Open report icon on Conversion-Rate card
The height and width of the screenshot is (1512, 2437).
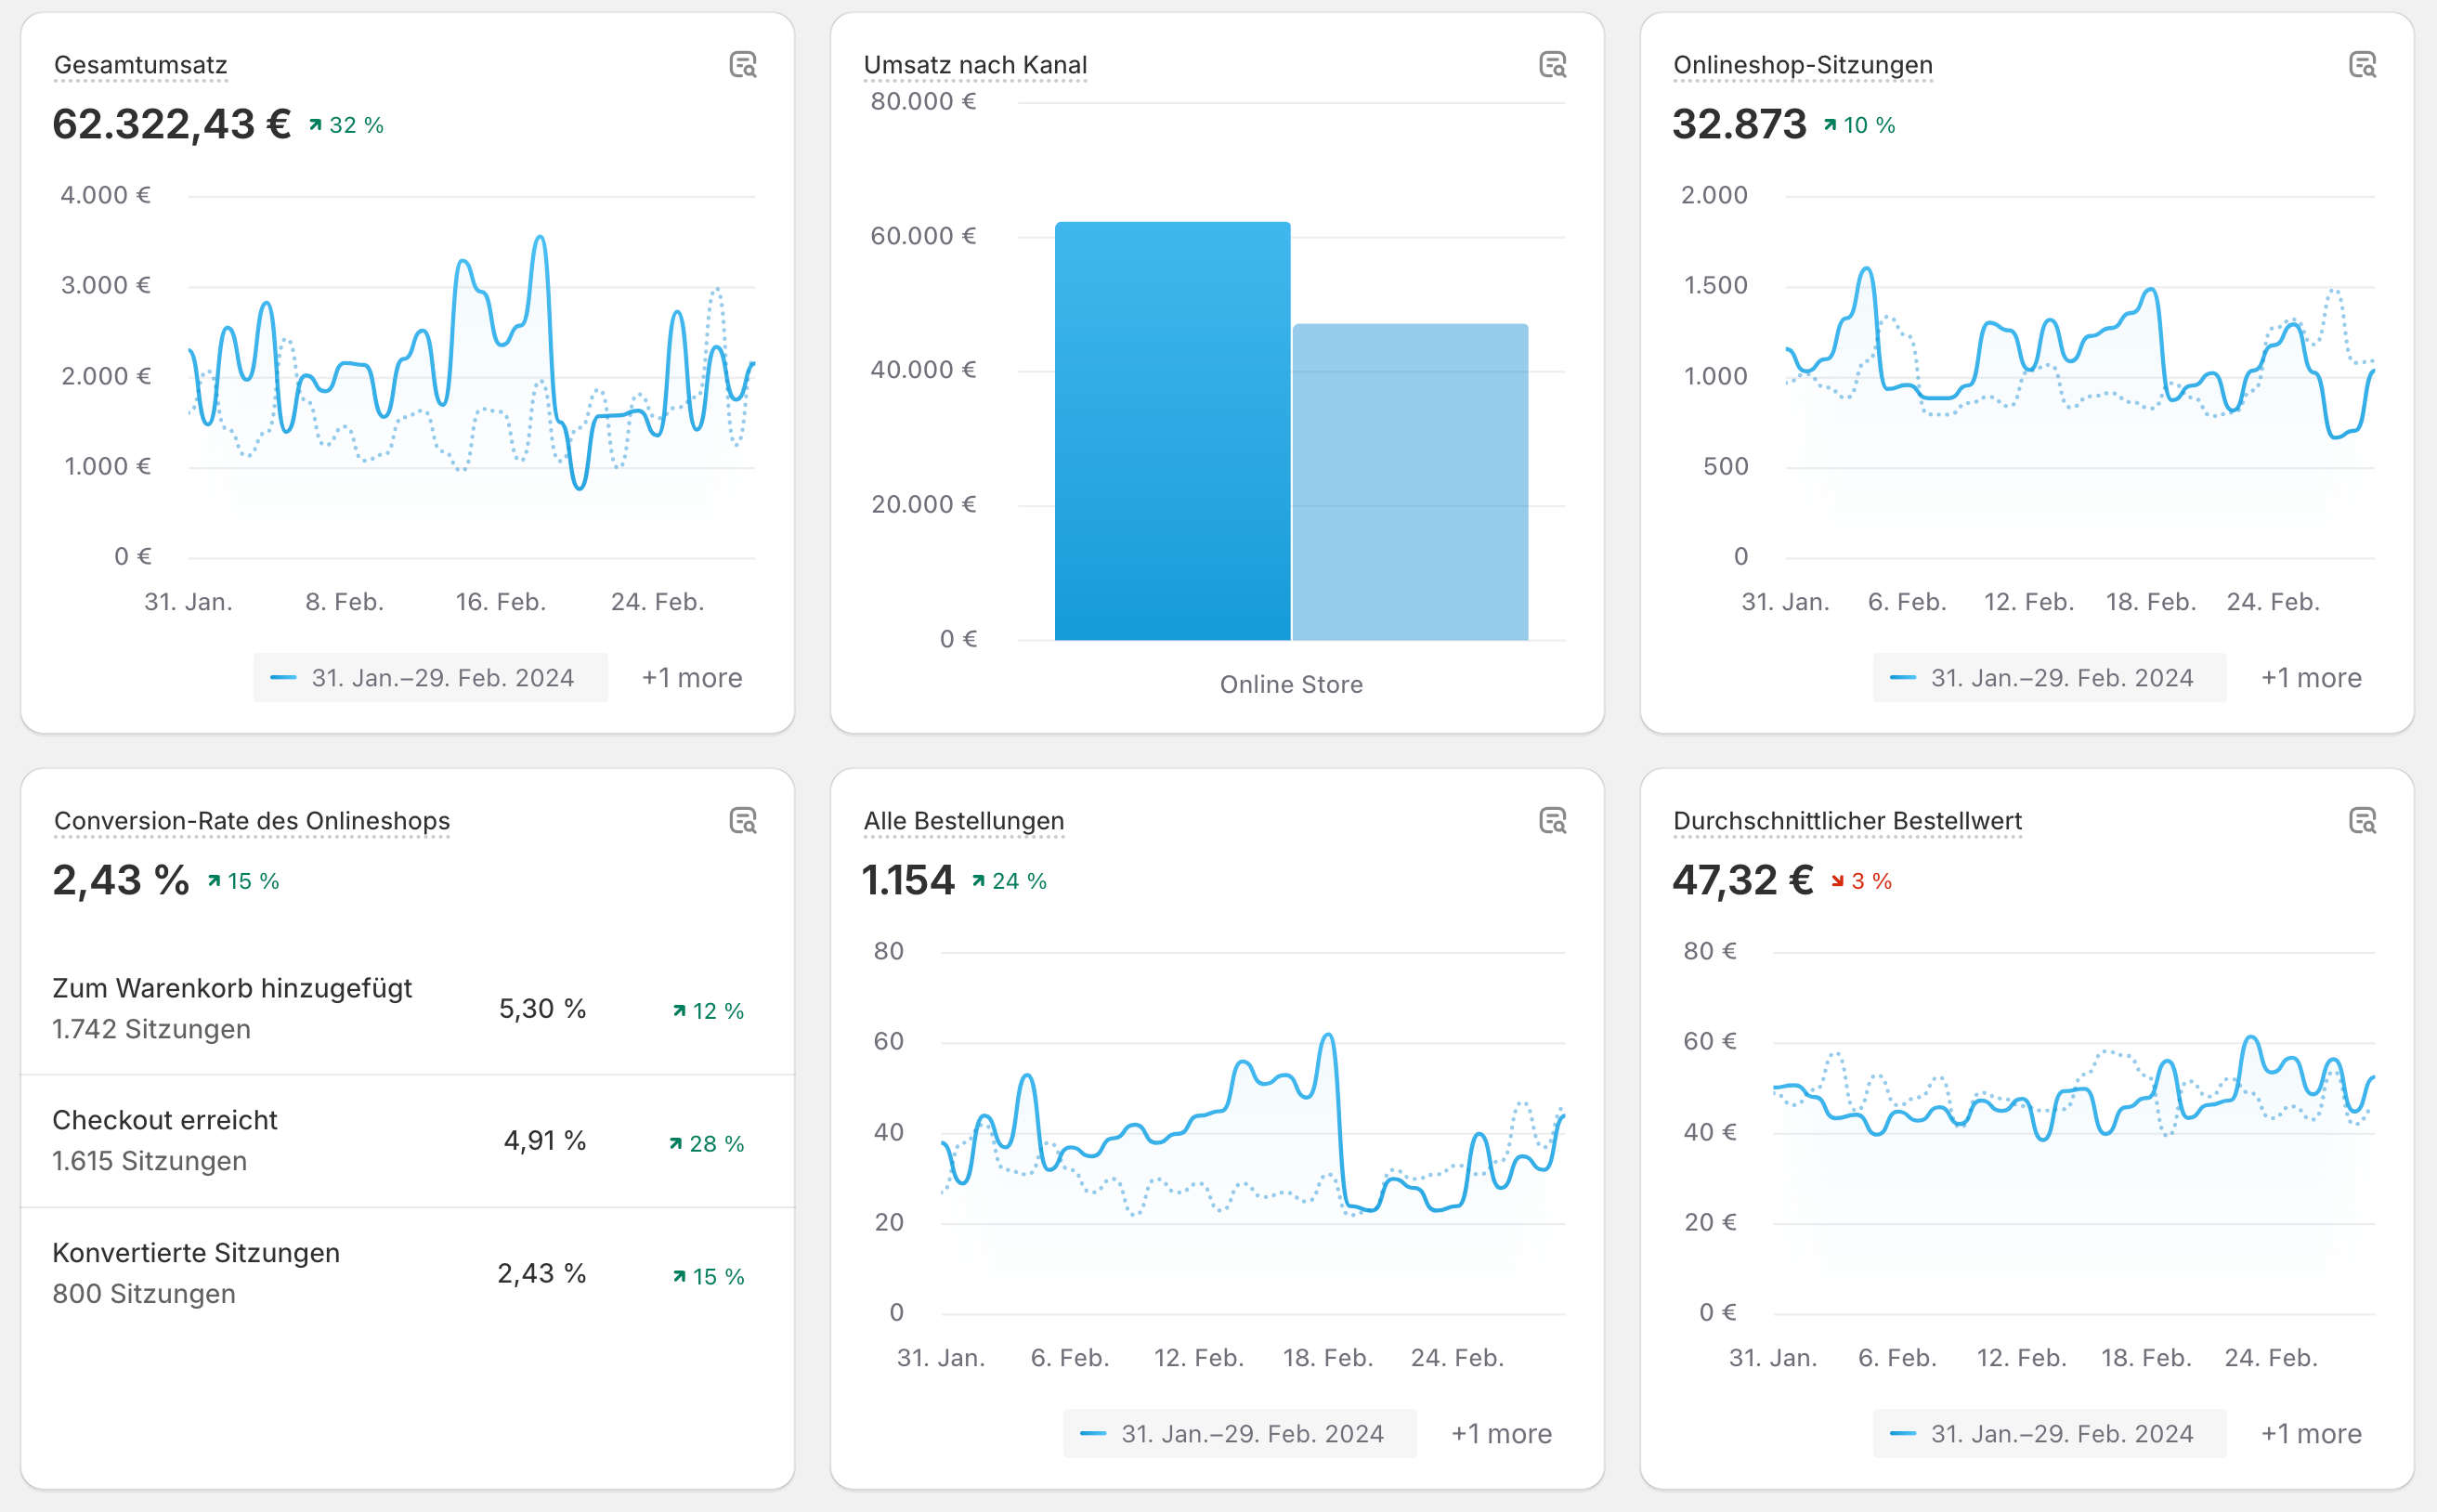pos(743,821)
